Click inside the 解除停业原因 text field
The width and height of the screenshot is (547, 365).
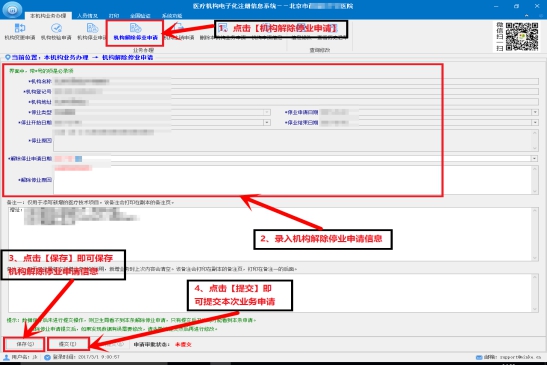tap(295, 180)
